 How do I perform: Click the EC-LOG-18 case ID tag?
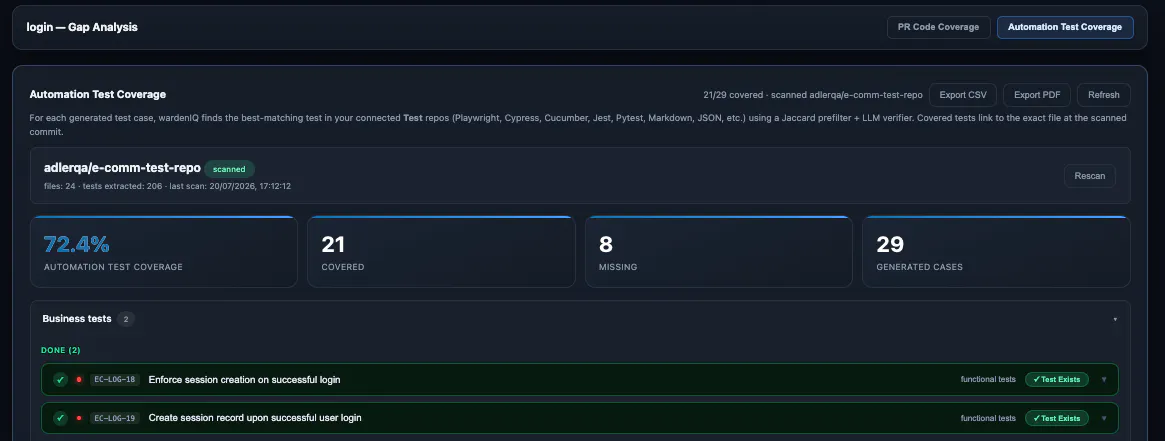pyautogui.click(x=115, y=379)
